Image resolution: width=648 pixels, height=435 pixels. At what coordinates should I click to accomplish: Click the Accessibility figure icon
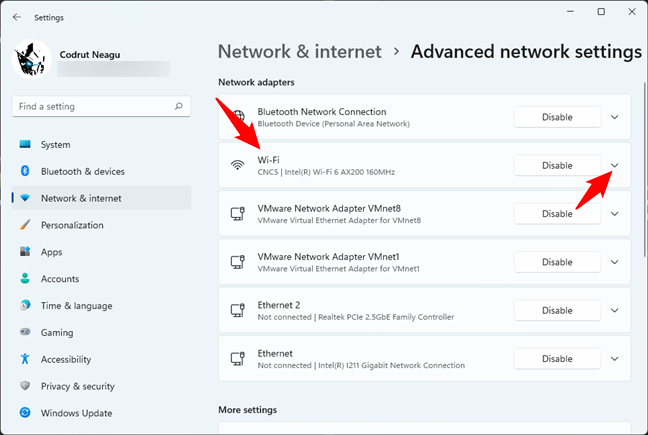(x=25, y=359)
